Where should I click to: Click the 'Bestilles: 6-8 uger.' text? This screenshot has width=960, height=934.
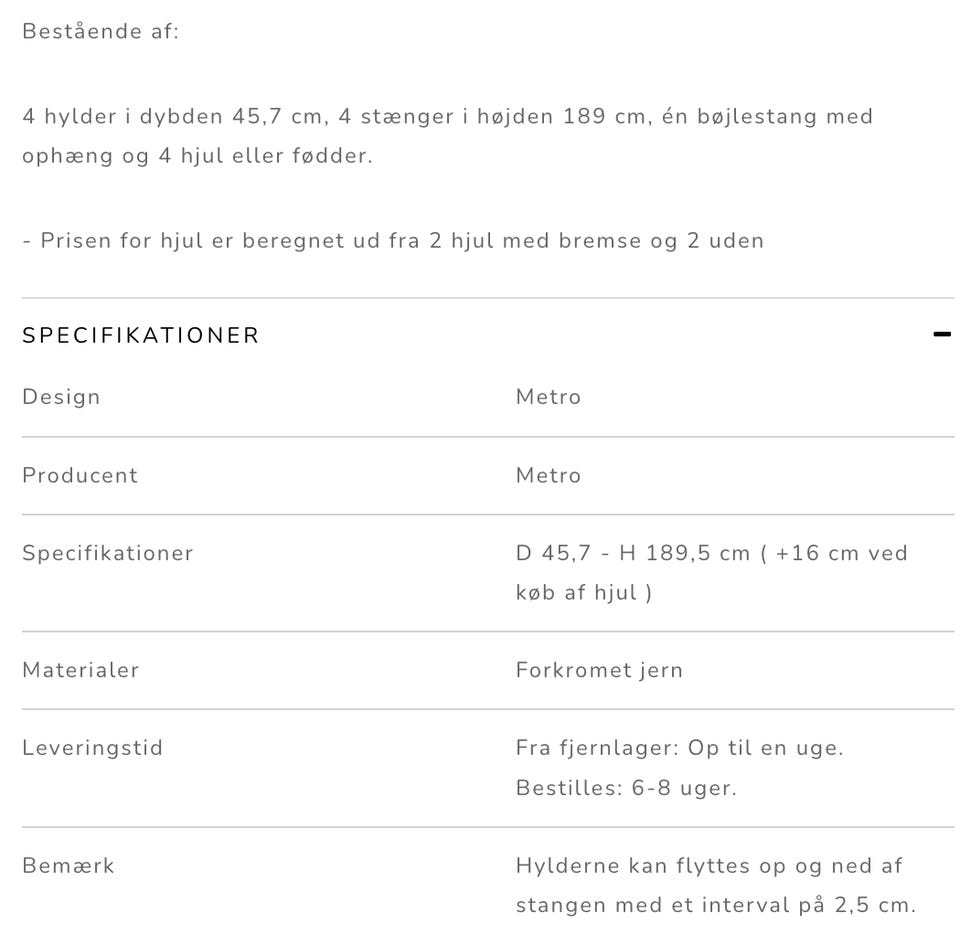pos(626,788)
